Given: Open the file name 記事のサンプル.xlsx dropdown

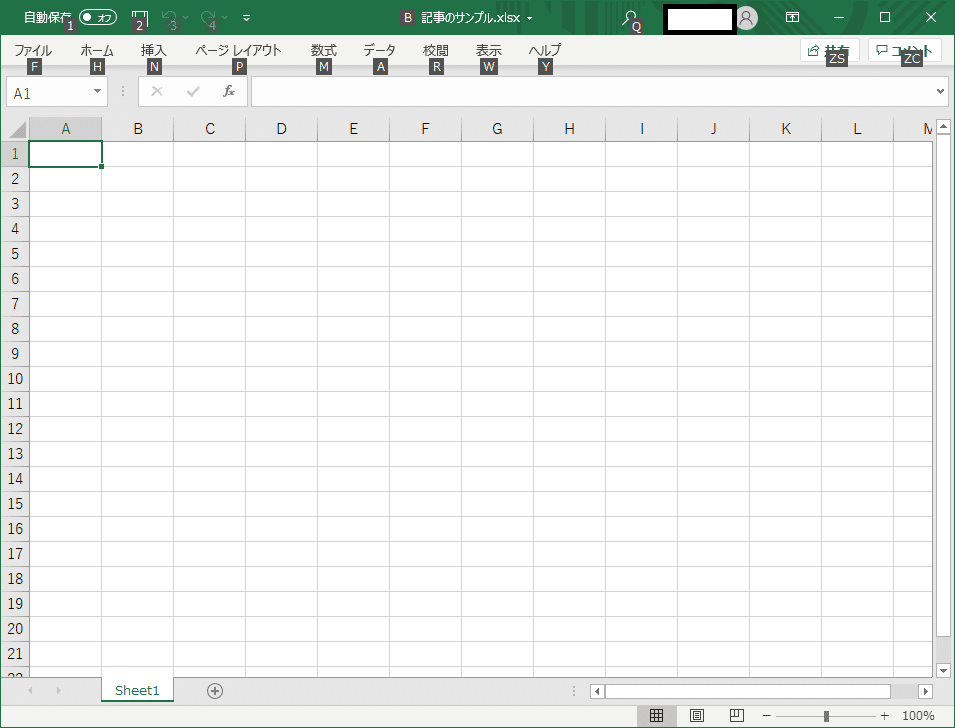Looking at the screenshot, I should tap(529, 18).
